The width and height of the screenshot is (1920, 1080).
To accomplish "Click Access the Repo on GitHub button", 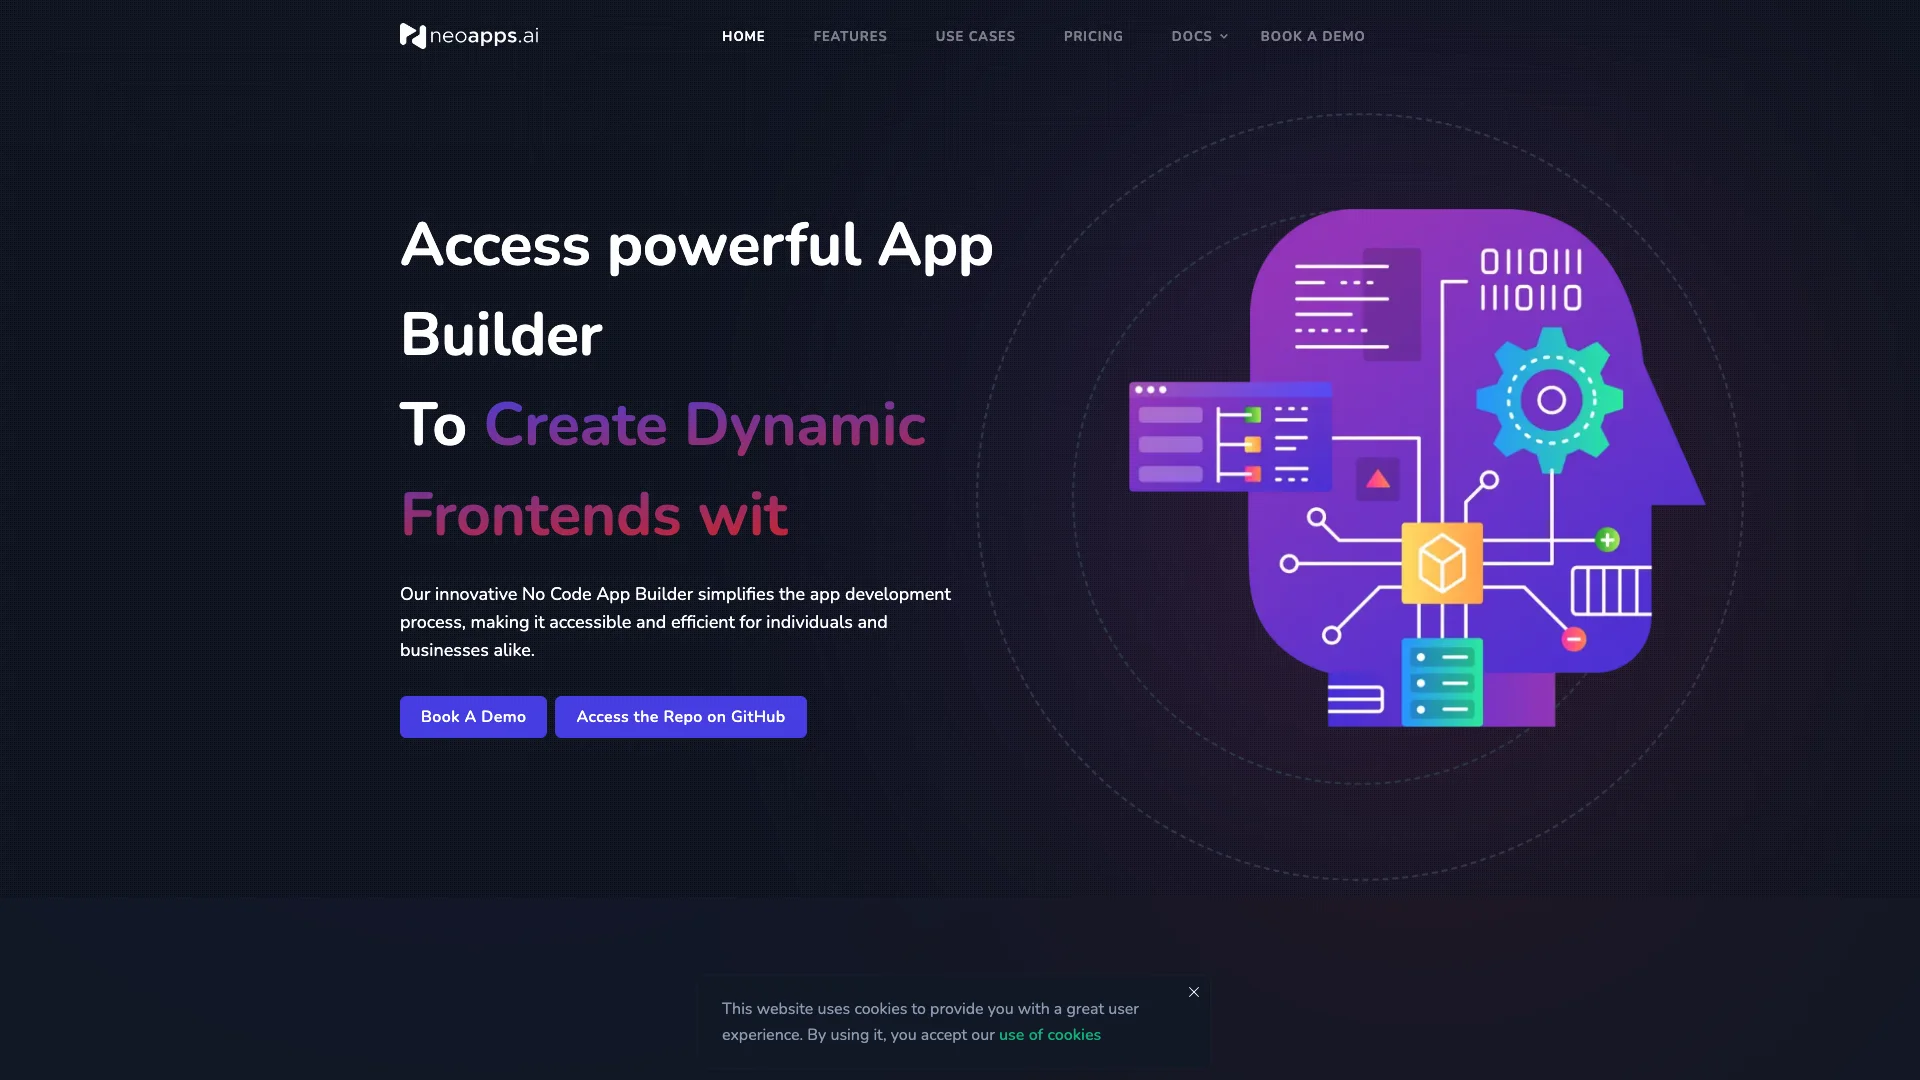I will coord(680,716).
